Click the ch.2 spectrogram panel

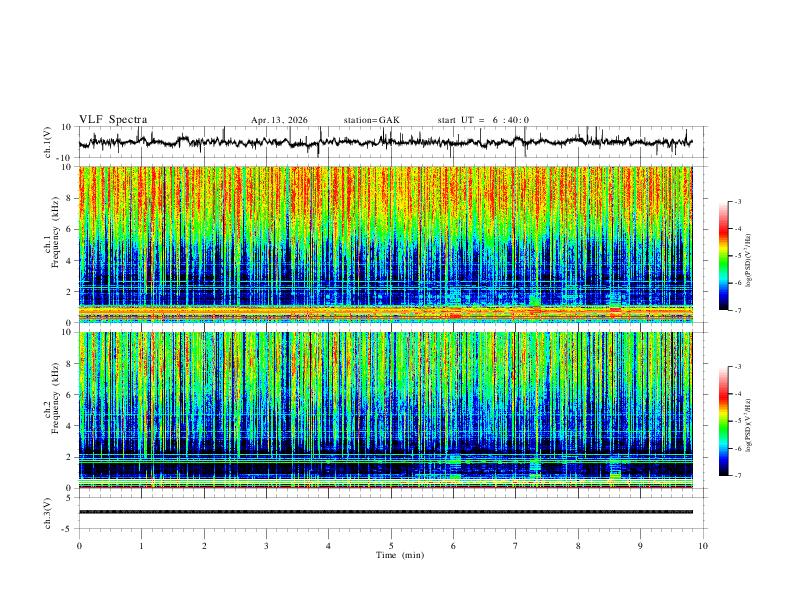(385, 410)
